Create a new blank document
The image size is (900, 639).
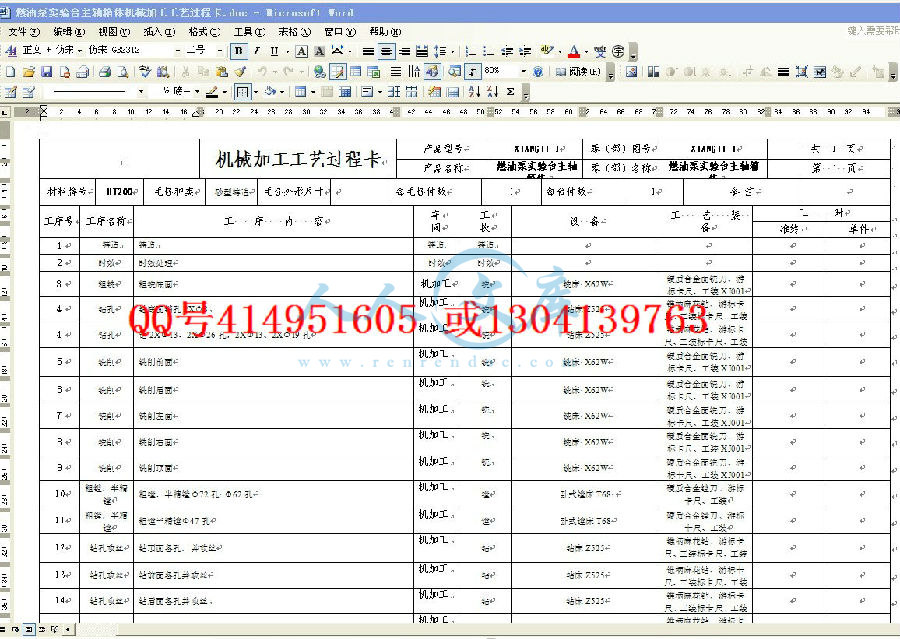tap(10, 72)
